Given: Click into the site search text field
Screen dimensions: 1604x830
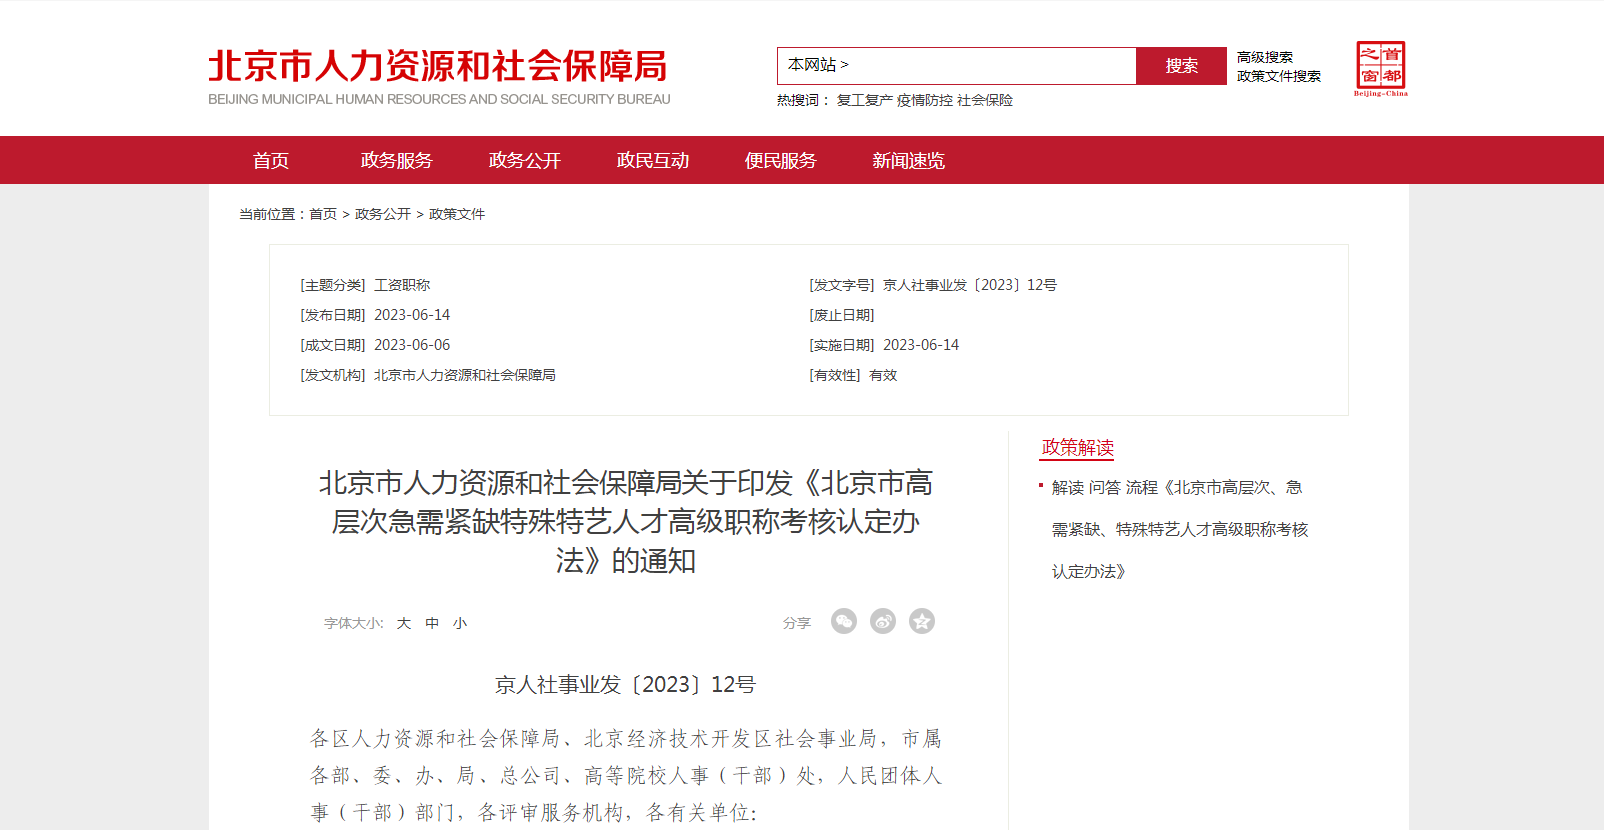Looking at the screenshot, I should [990, 65].
